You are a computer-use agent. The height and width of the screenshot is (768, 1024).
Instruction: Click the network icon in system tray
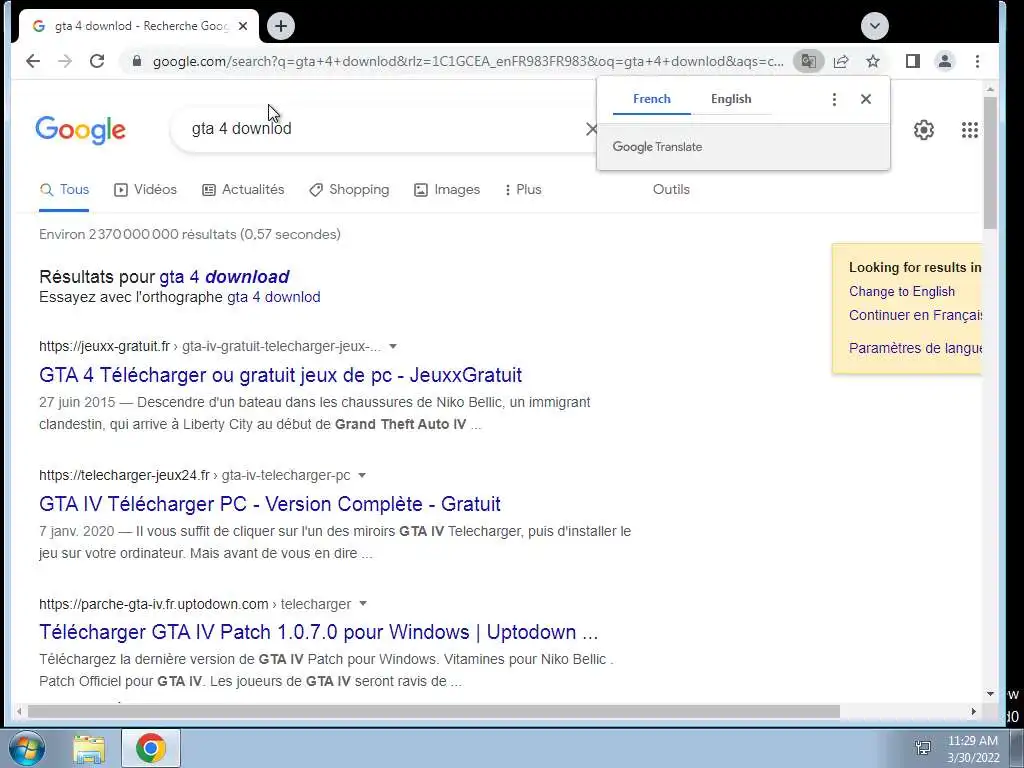923,748
